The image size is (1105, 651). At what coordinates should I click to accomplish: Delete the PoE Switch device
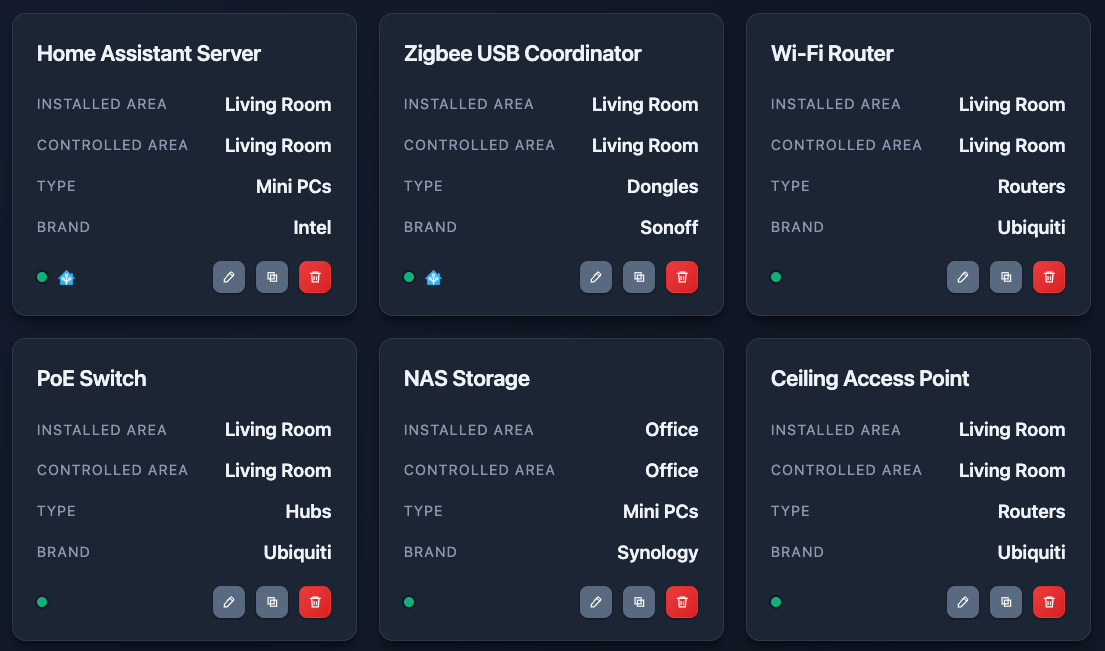[315, 602]
